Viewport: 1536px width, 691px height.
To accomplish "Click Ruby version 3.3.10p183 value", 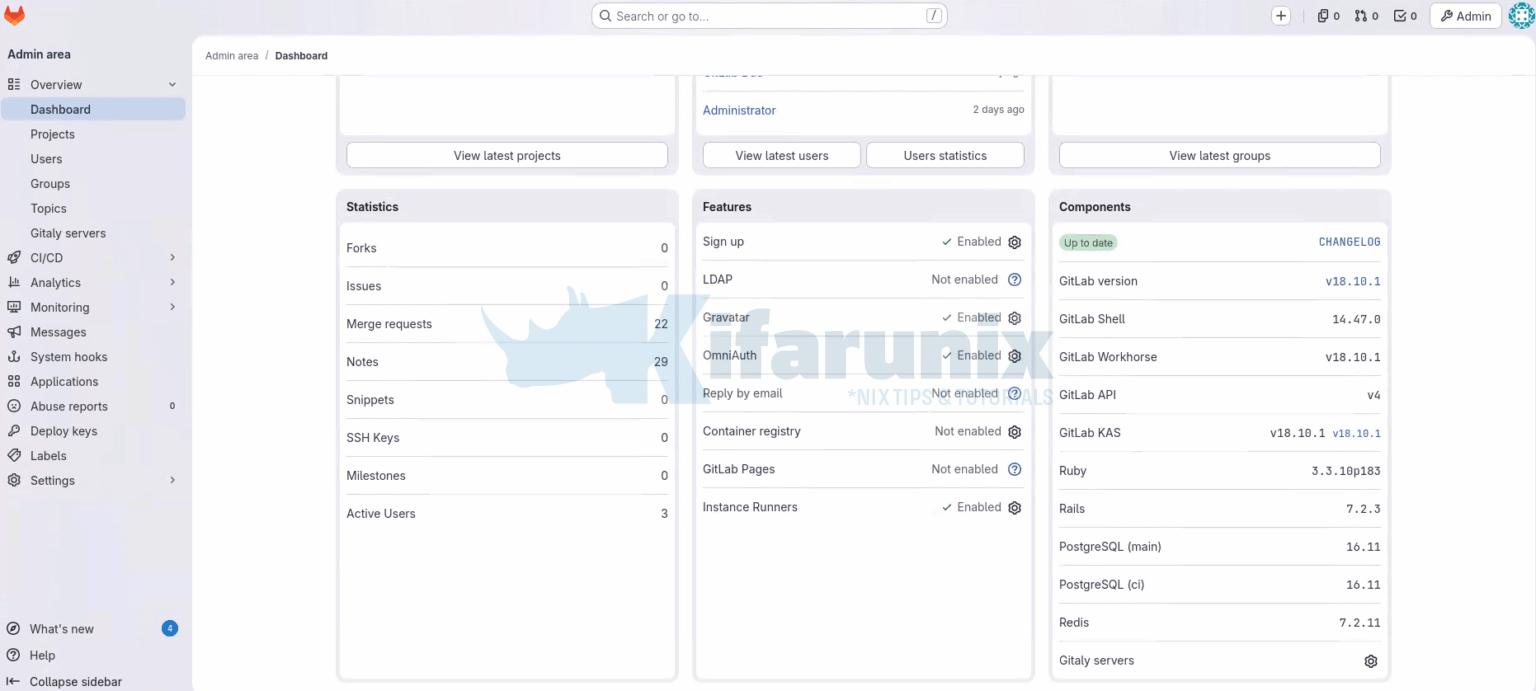I will click(1346, 471).
